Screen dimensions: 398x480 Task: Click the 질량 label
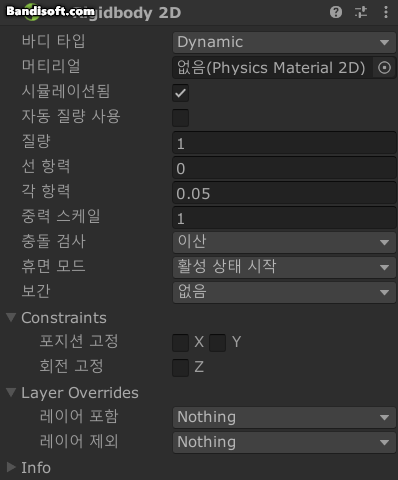coord(36,141)
